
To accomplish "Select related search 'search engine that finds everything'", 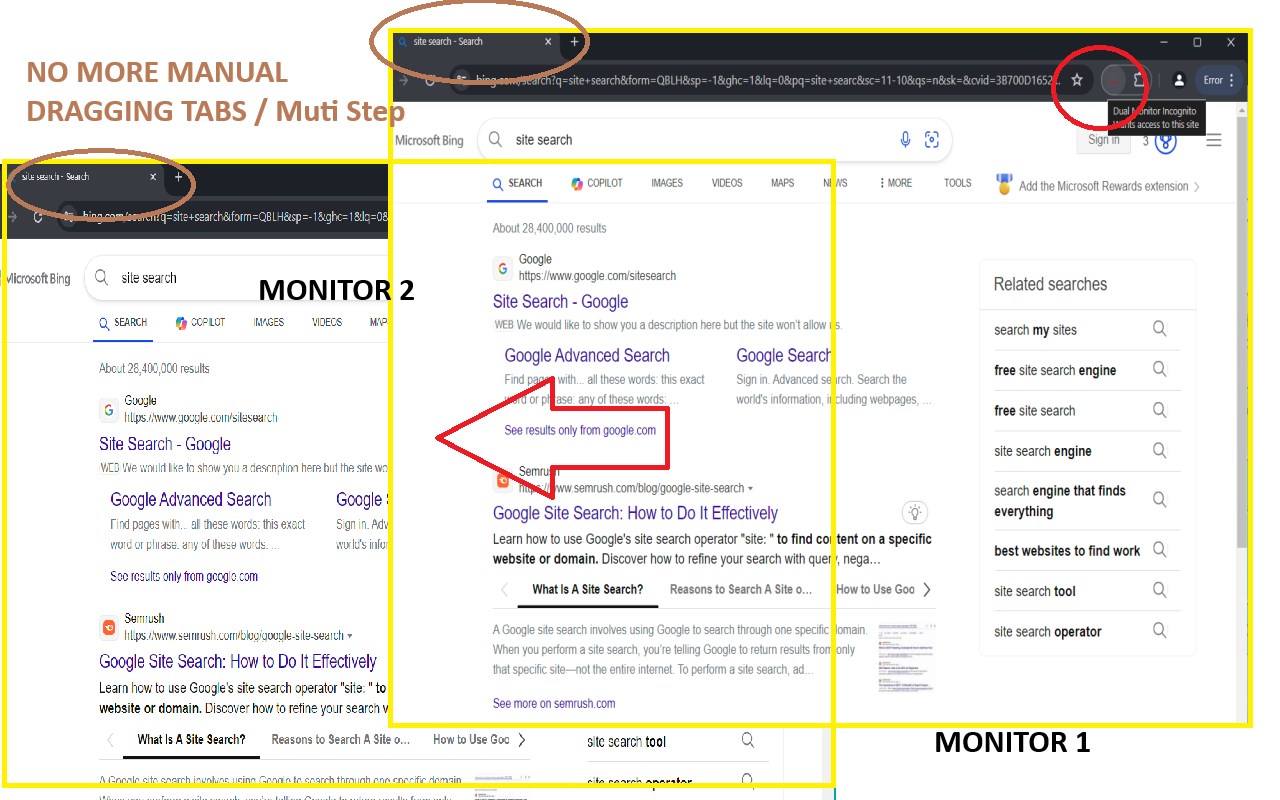I will [x=1060, y=501].
